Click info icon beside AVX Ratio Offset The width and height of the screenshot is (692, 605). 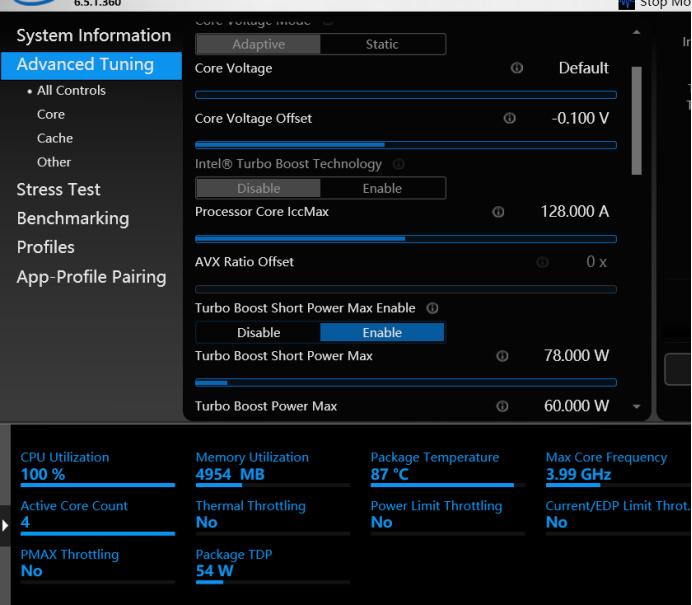pyautogui.click(x=543, y=263)
